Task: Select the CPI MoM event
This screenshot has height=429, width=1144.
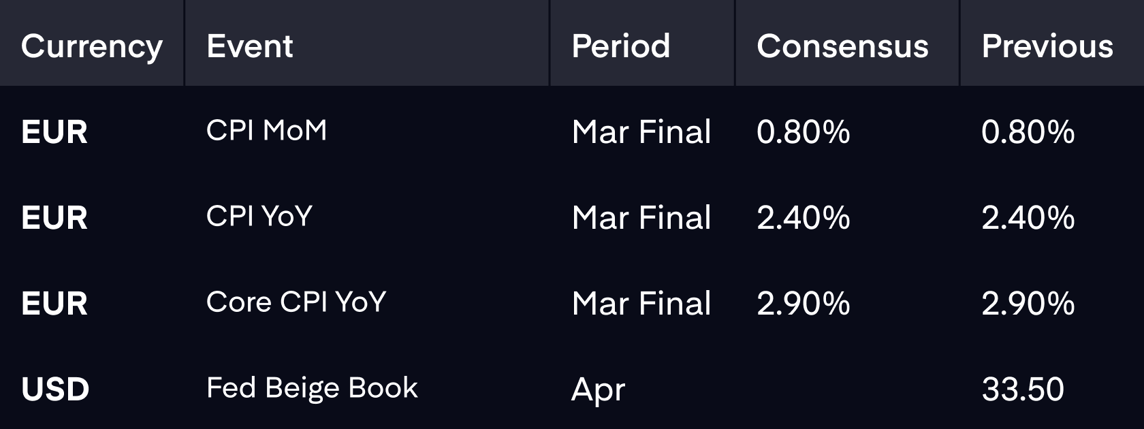Action: tap(266, 131)
